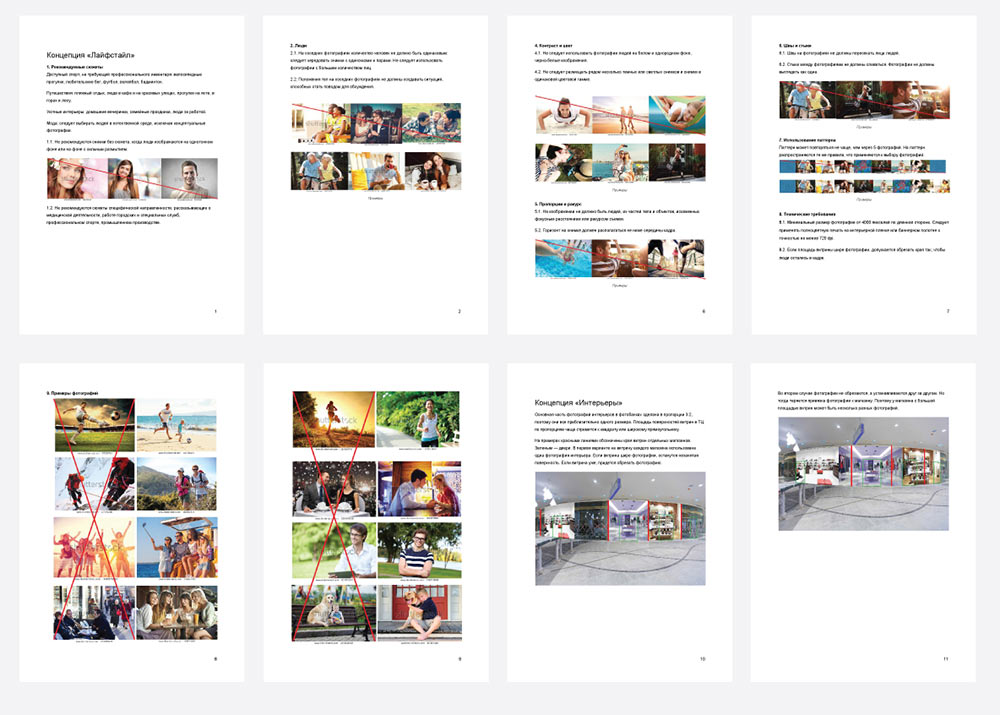Open the woman doing push-ups photo
This screenshot has height=715, width=1000.
click(563, 115)
